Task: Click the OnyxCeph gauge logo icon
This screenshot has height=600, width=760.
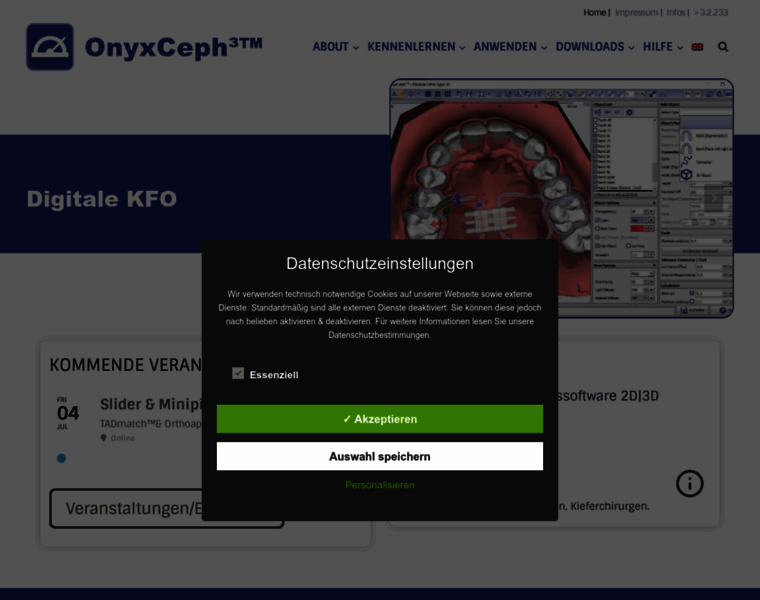Action: [x=50, y=47]
